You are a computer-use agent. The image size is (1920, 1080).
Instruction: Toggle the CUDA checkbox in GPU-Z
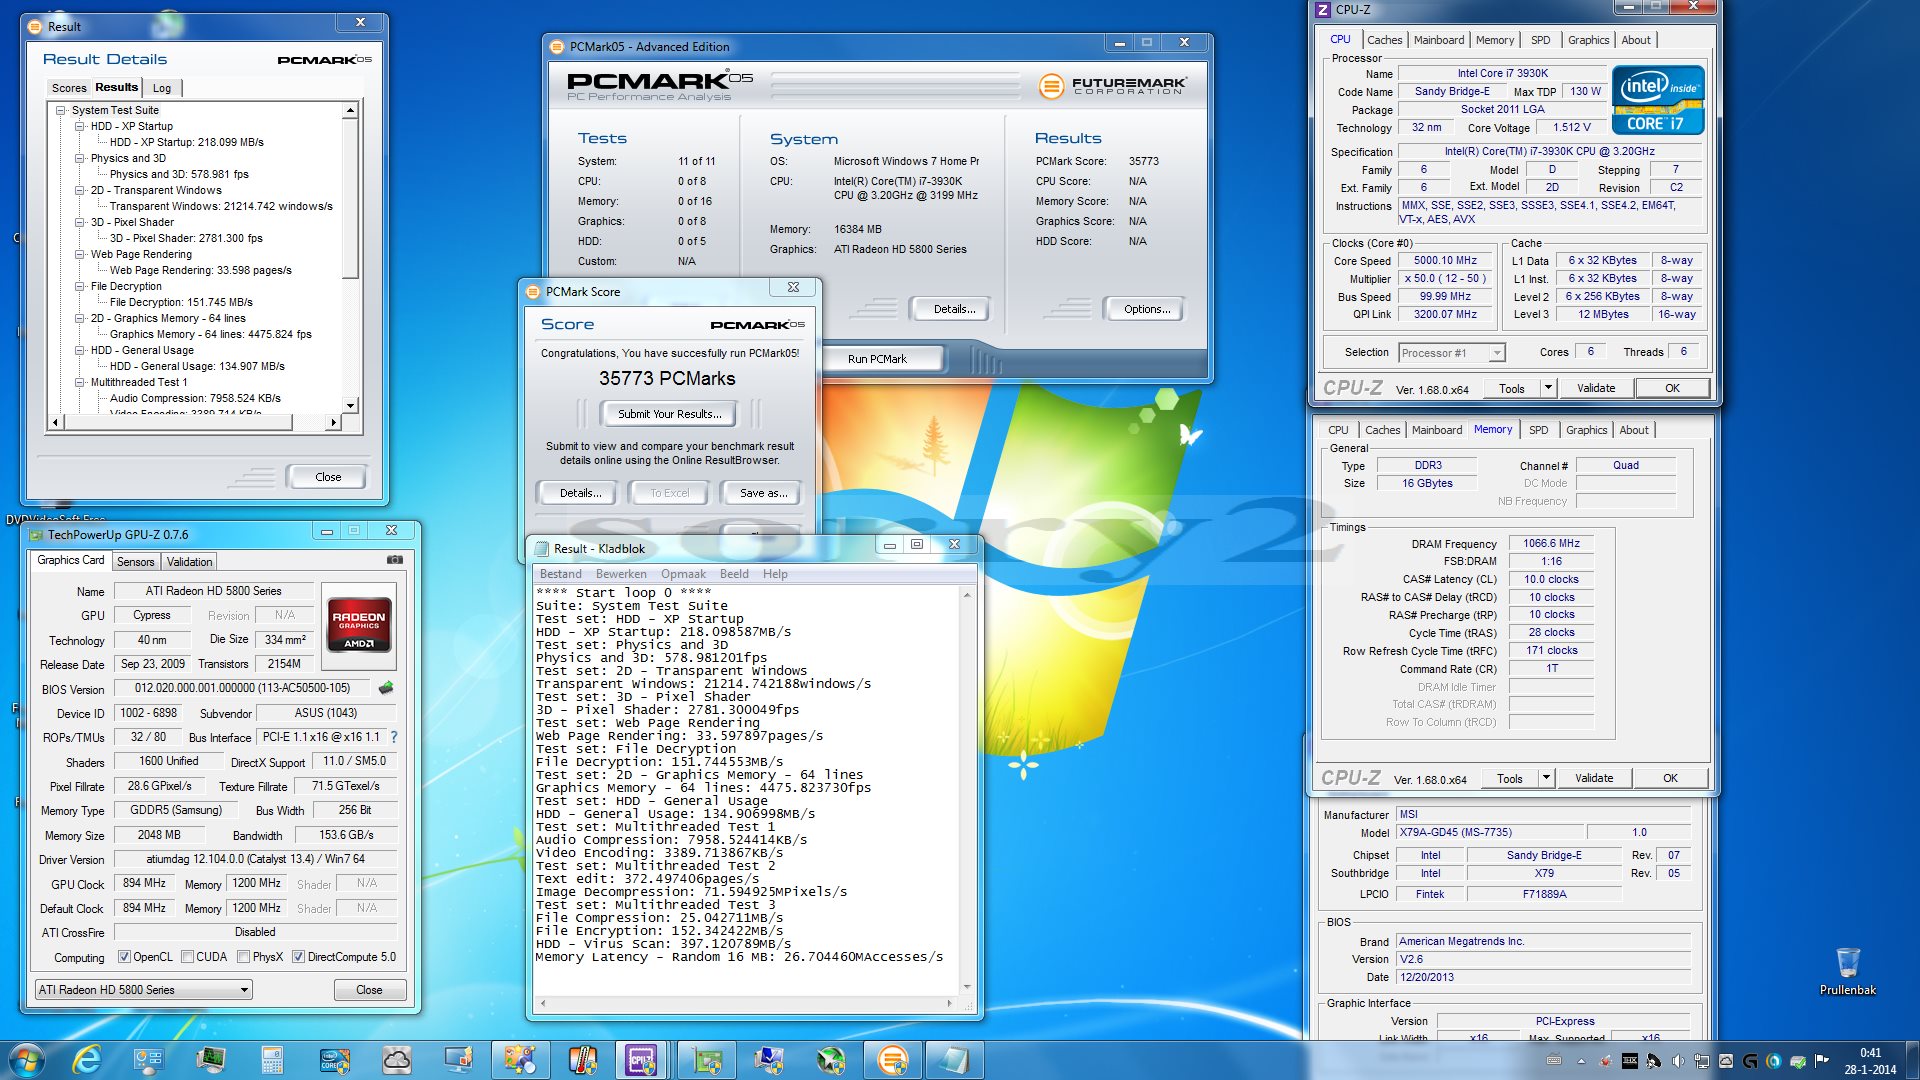(x=187, y=957)
